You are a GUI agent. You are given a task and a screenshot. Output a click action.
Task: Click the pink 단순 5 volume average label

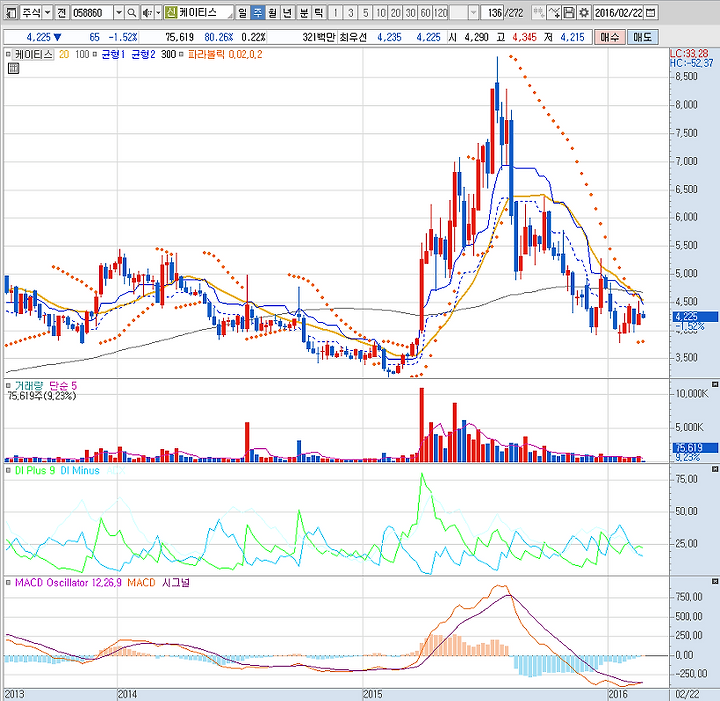[x=63, y=386]
